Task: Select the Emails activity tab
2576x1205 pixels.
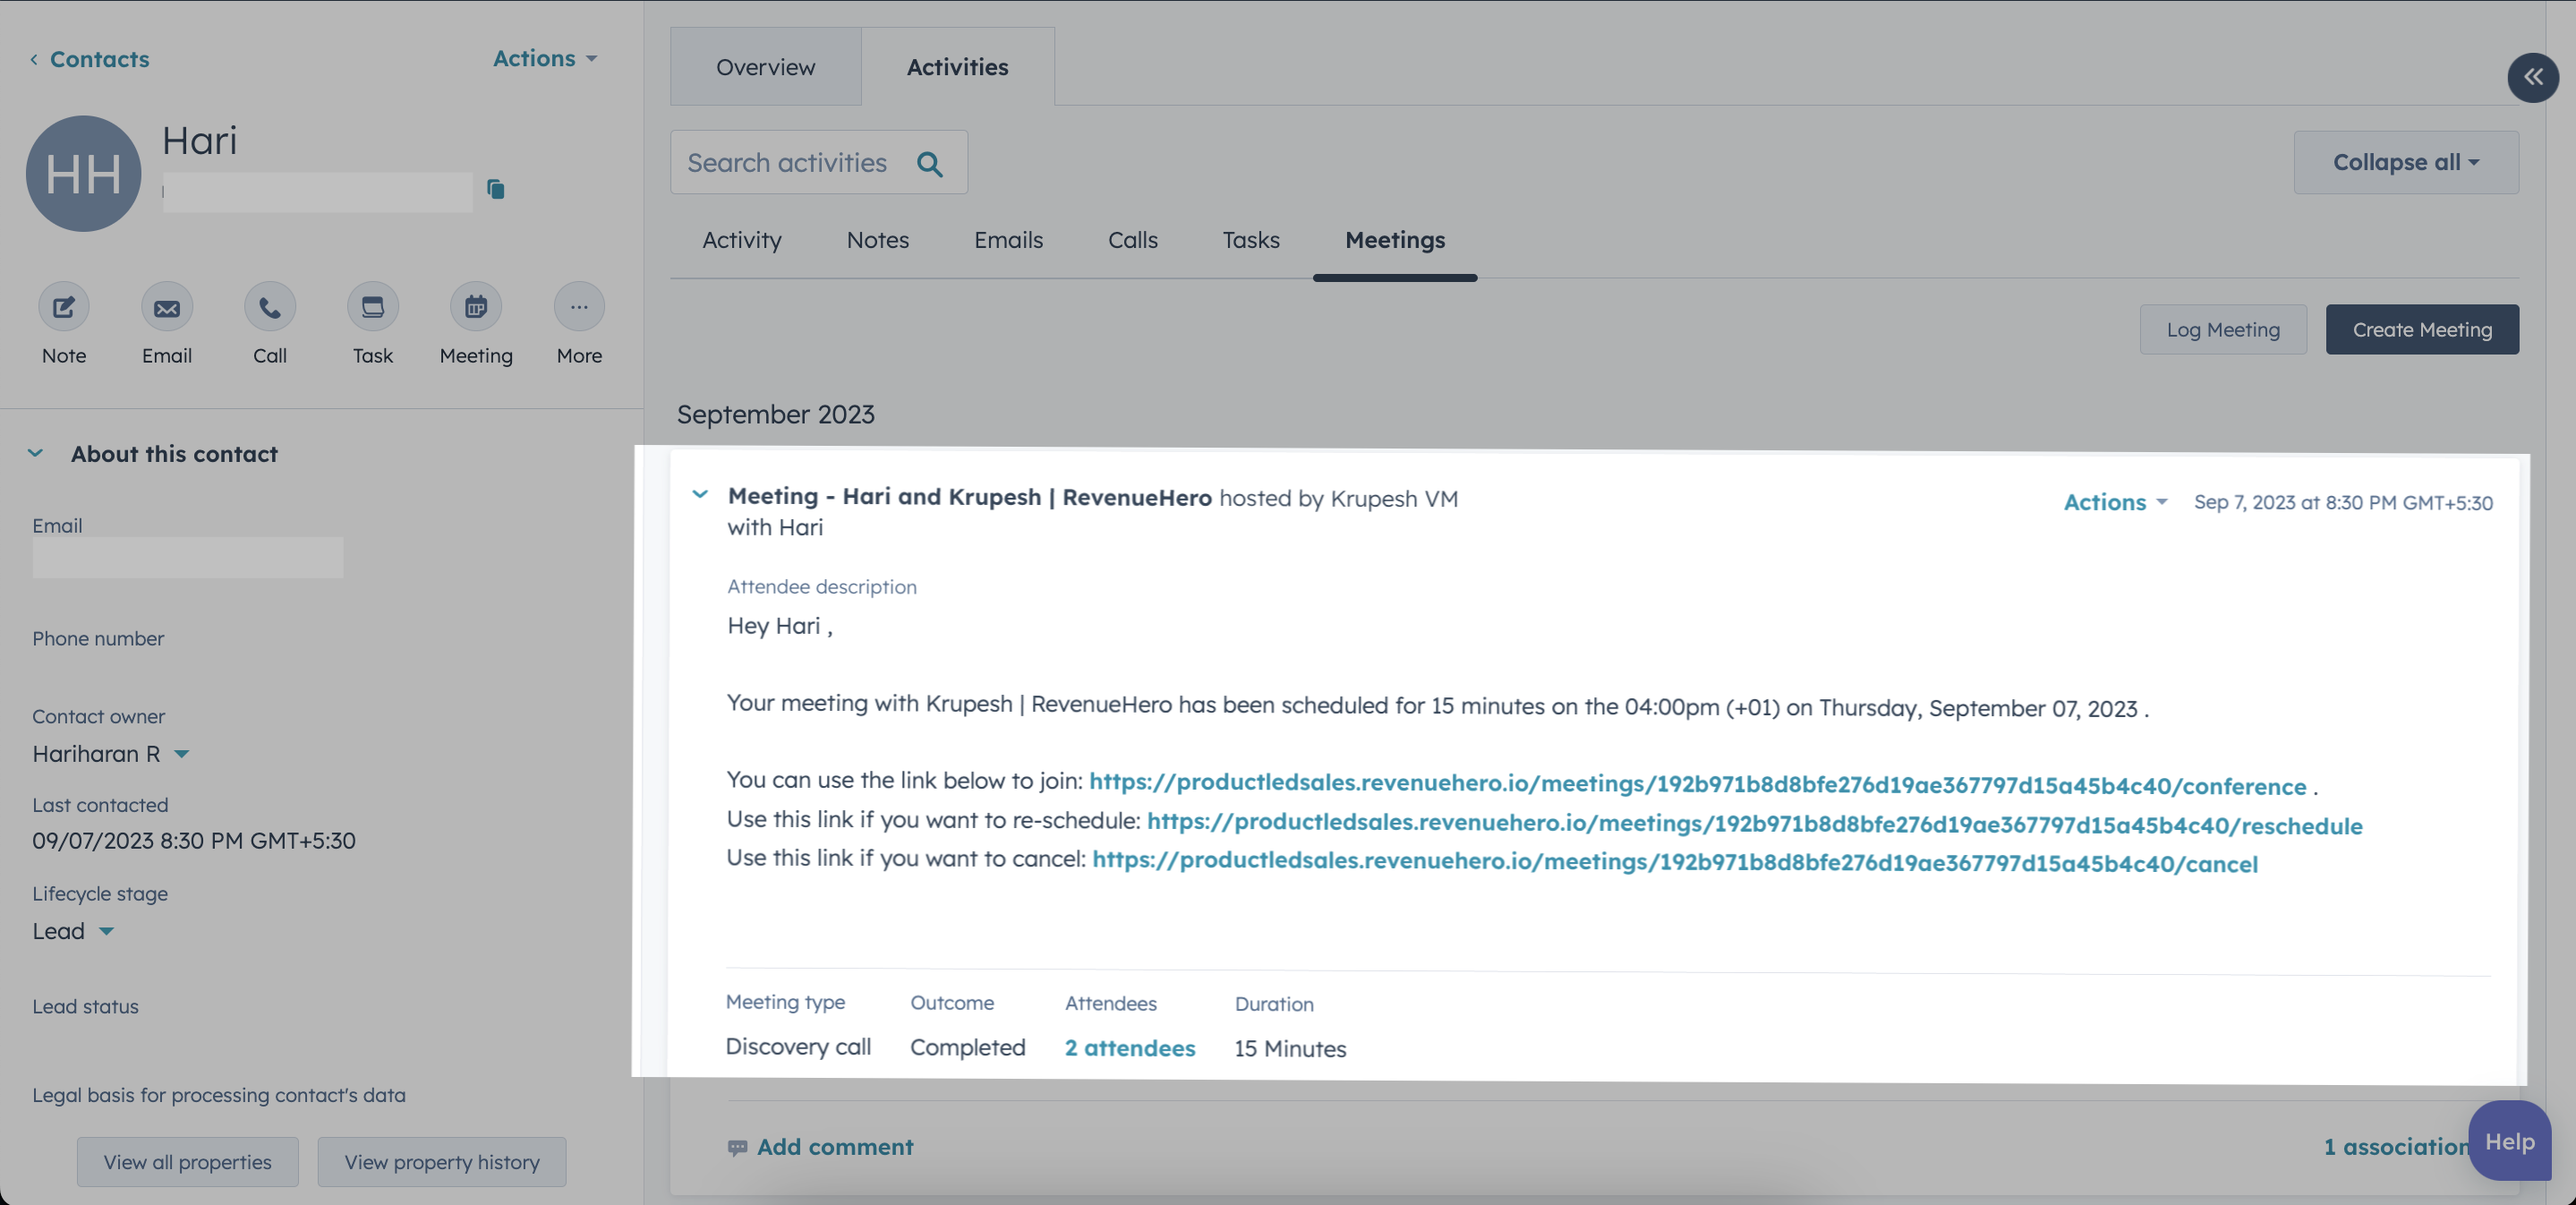Action: 1008,240
